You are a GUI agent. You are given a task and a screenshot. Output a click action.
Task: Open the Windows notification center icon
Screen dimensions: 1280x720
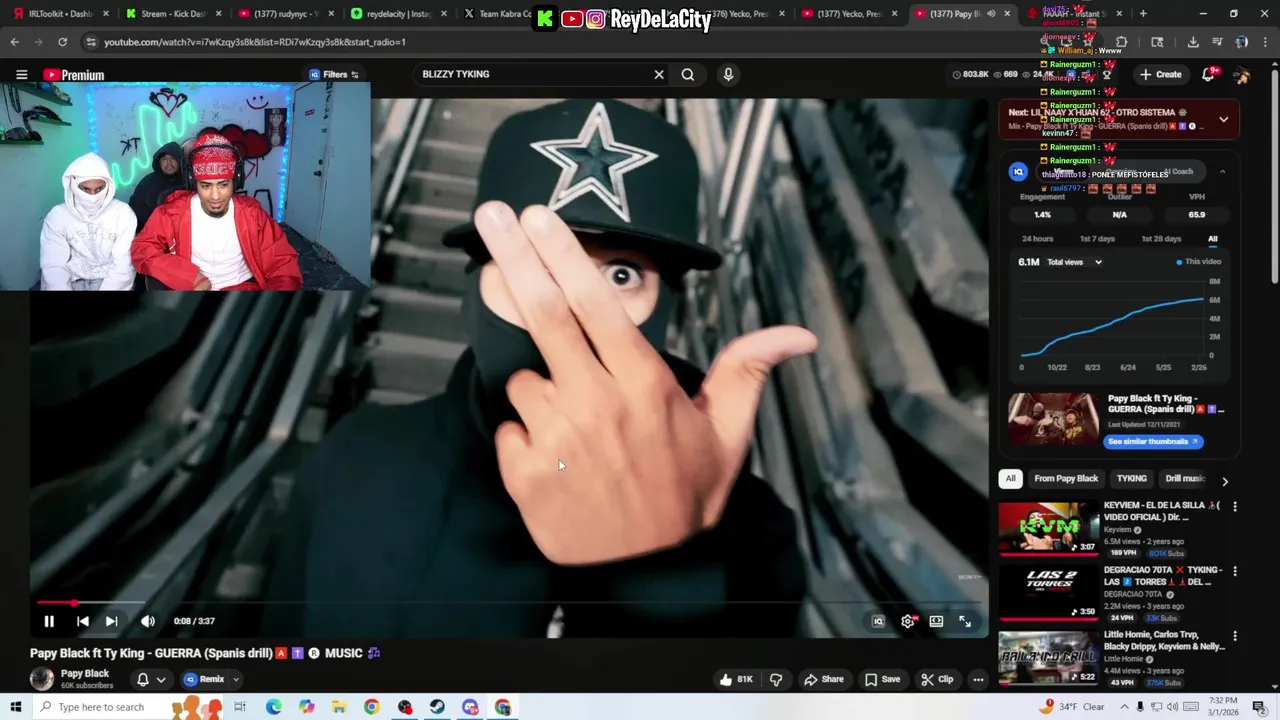1260,707
